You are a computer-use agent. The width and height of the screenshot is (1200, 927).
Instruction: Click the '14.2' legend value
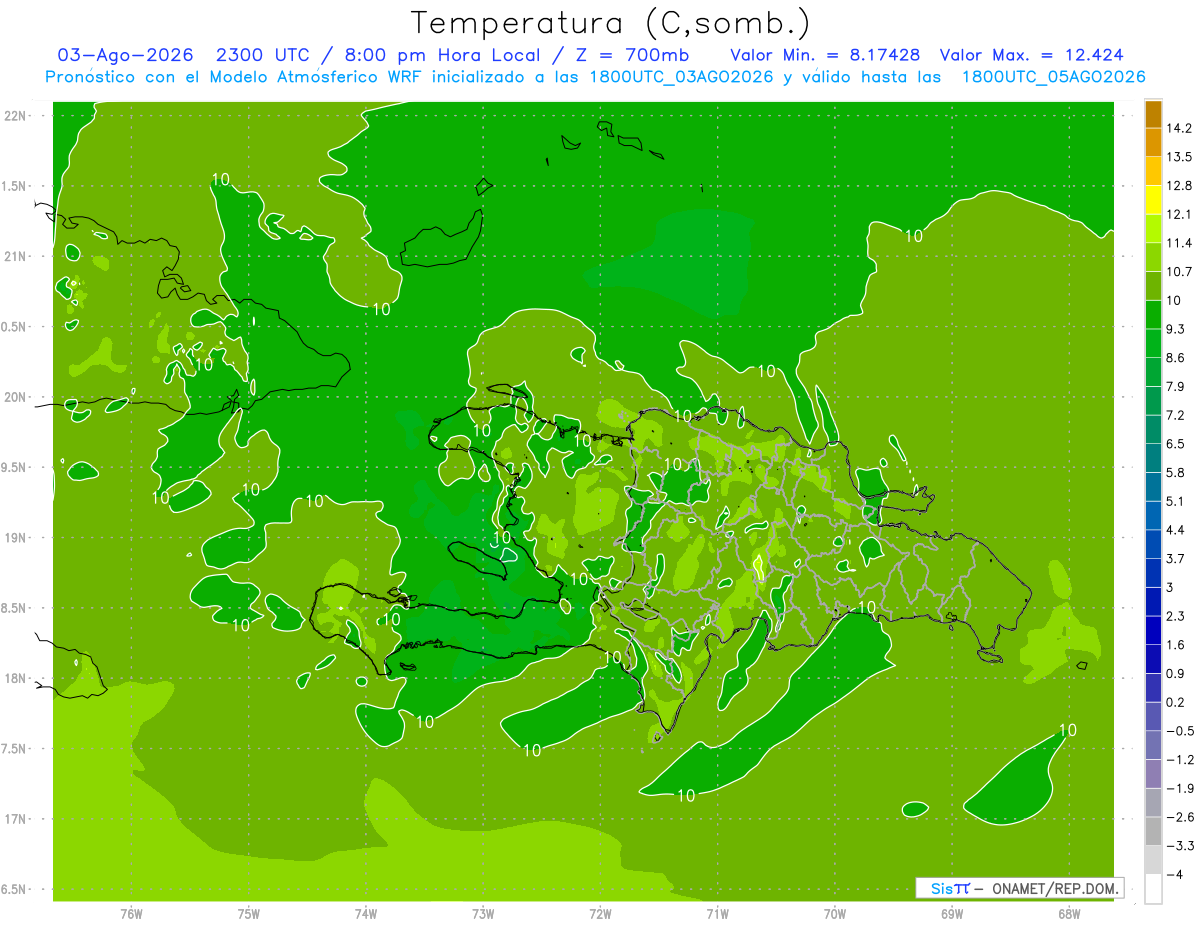(x=1179, y=128)
